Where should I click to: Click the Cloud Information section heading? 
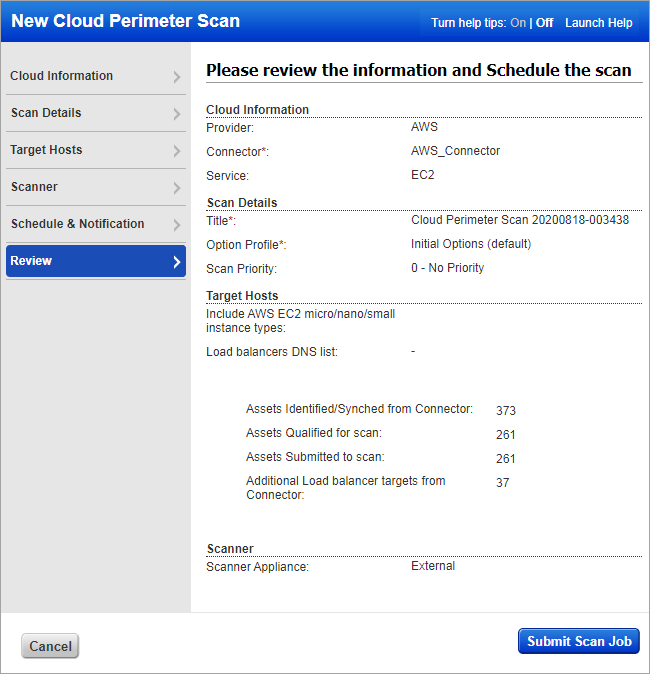(x=257, y=110)
